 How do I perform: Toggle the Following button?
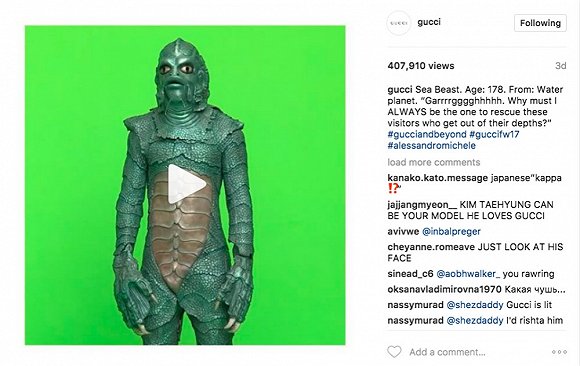pyautogui.click(x=540, y=23)
